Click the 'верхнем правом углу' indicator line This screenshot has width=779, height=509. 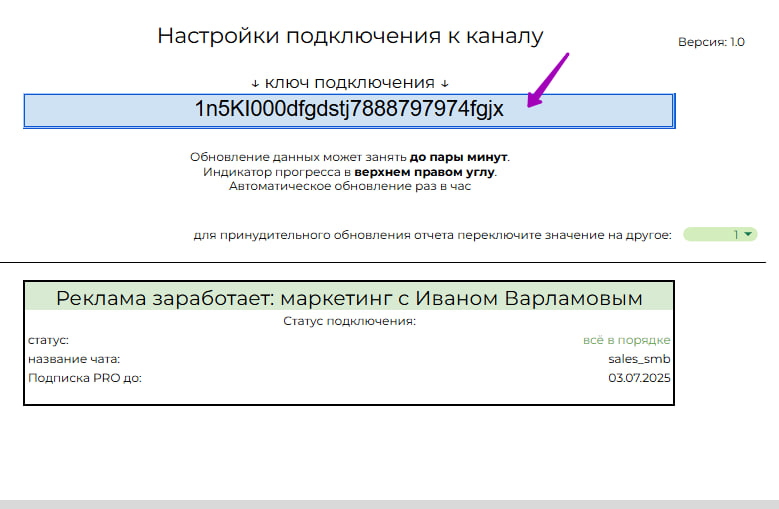[350, 172]
